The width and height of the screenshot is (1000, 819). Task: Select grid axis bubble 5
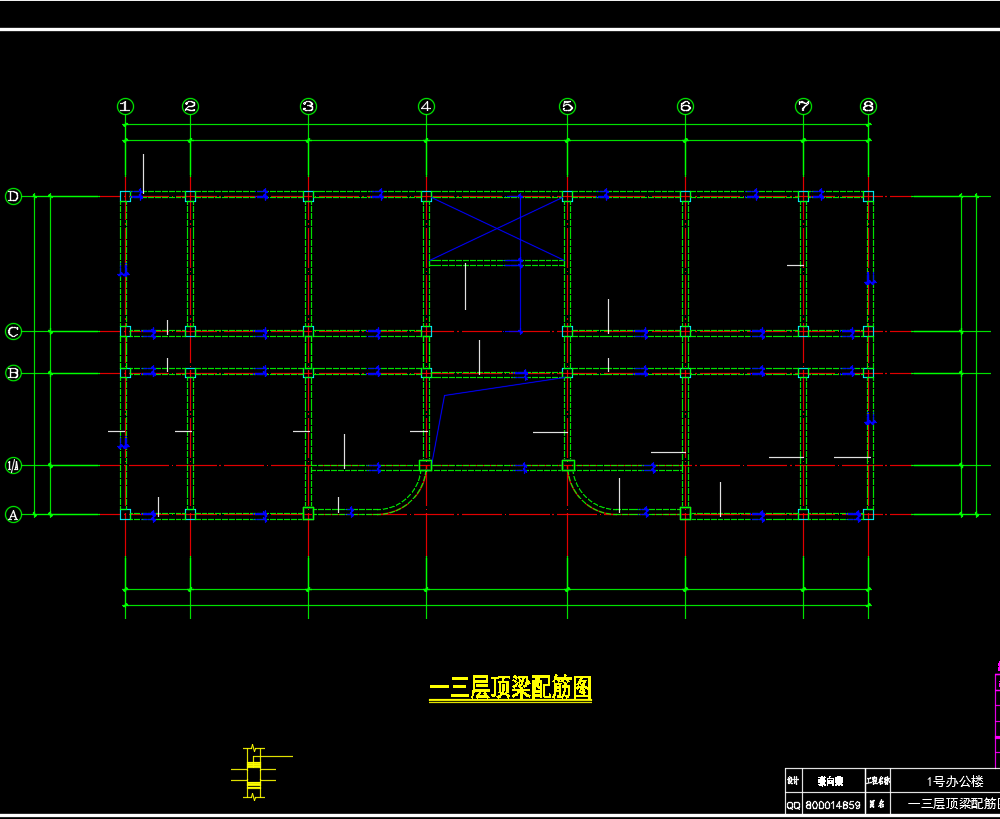click(567, 106)
